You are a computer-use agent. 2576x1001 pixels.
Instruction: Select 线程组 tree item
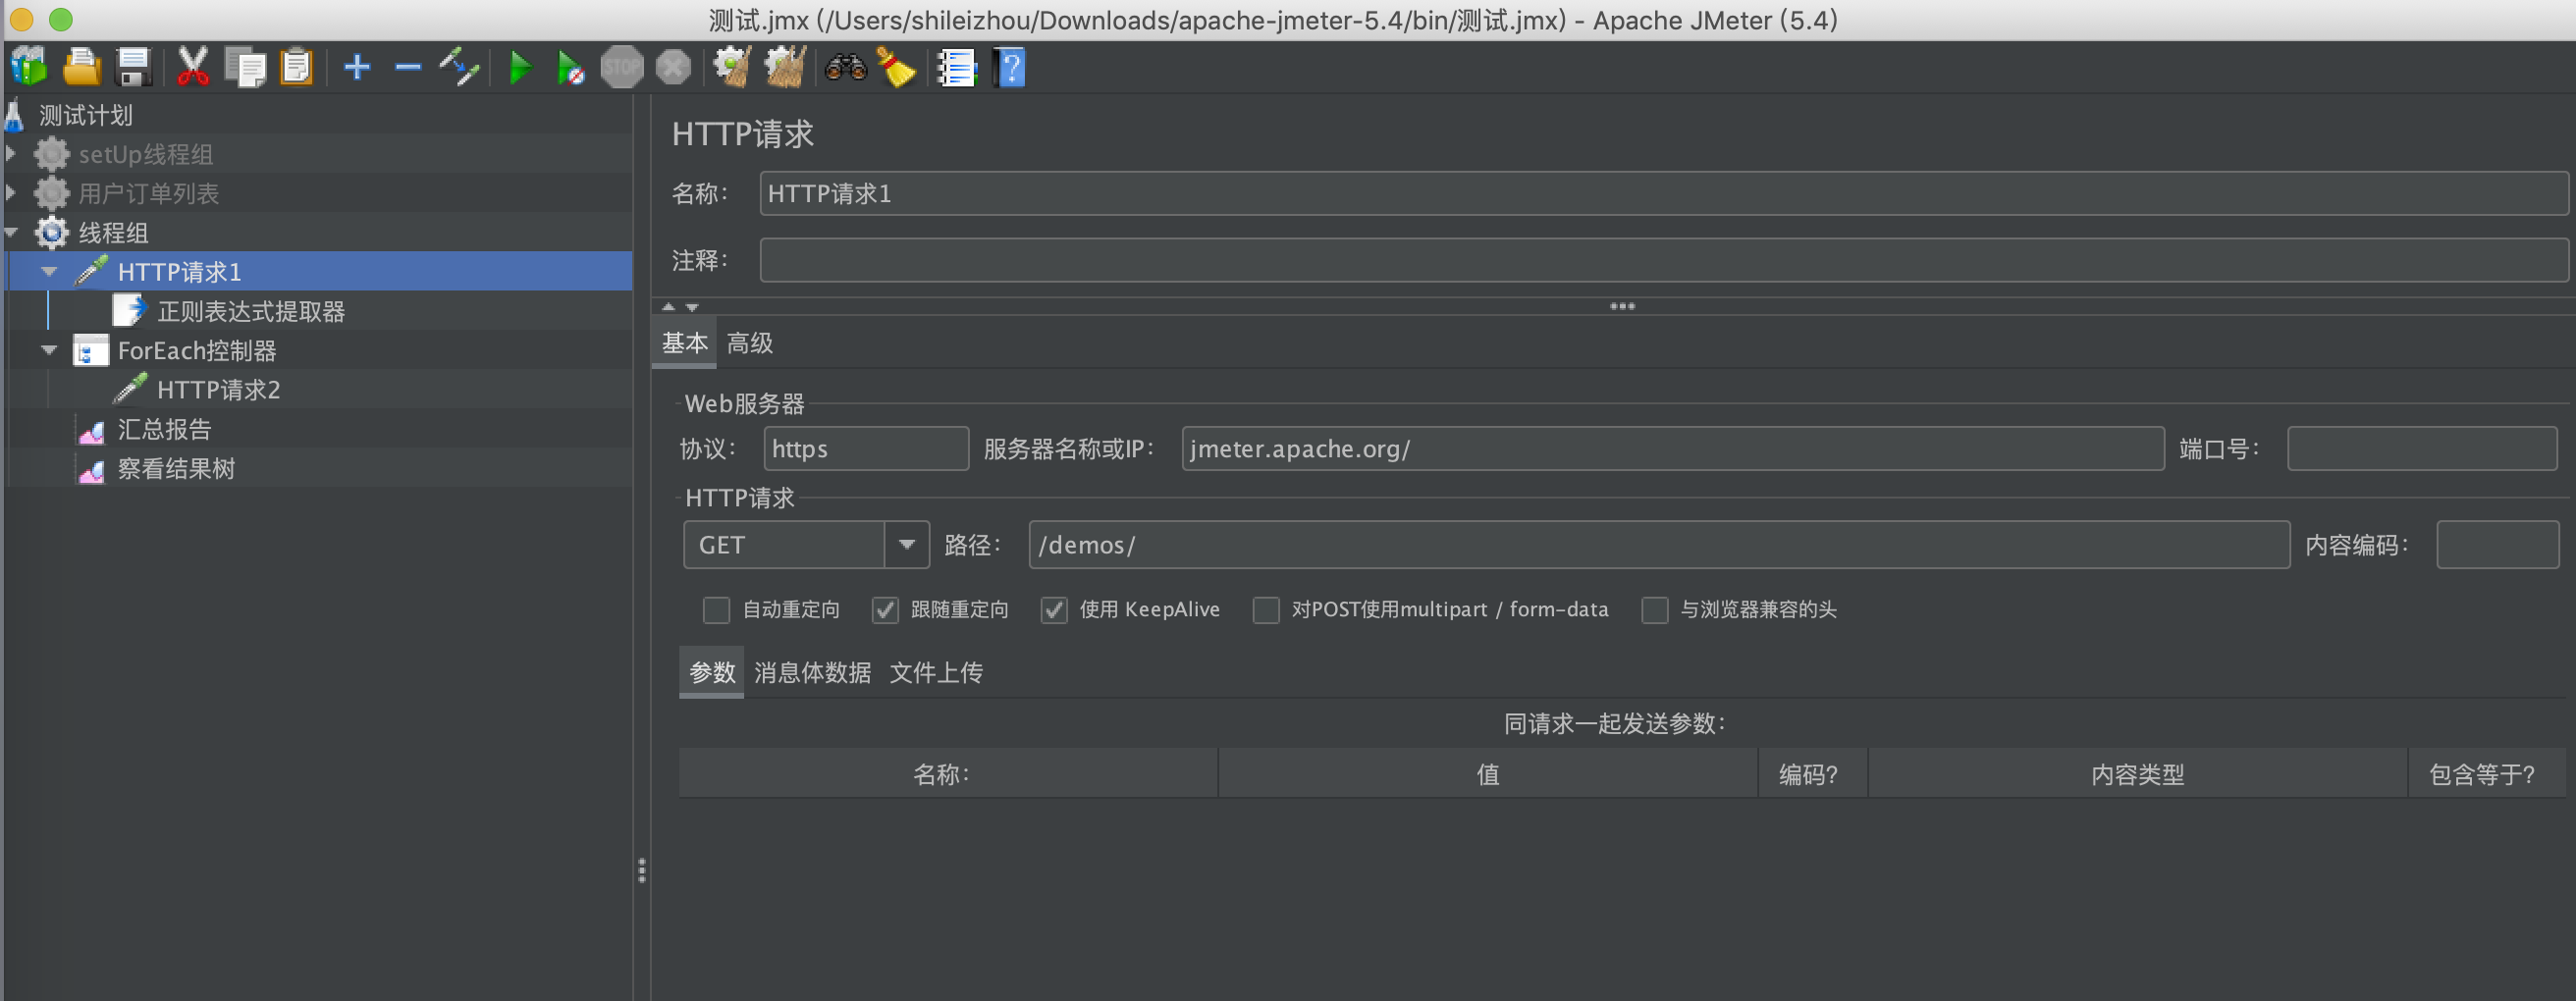click(113, 232)
